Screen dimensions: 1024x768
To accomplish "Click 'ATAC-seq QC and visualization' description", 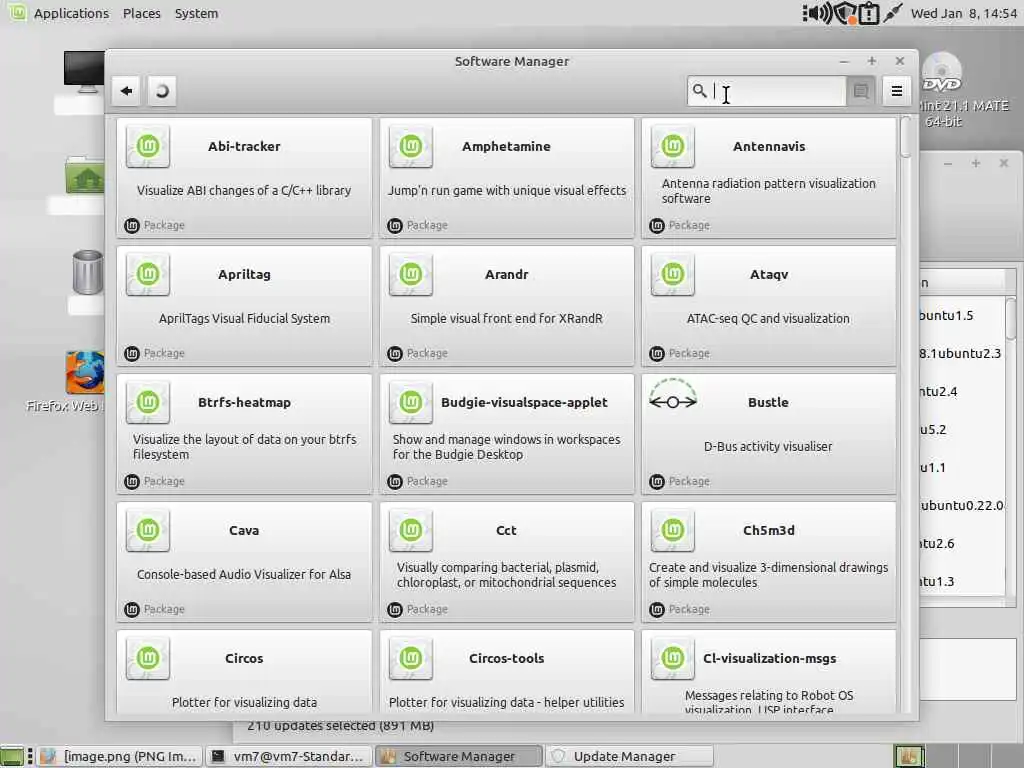I will pos(768,318).
